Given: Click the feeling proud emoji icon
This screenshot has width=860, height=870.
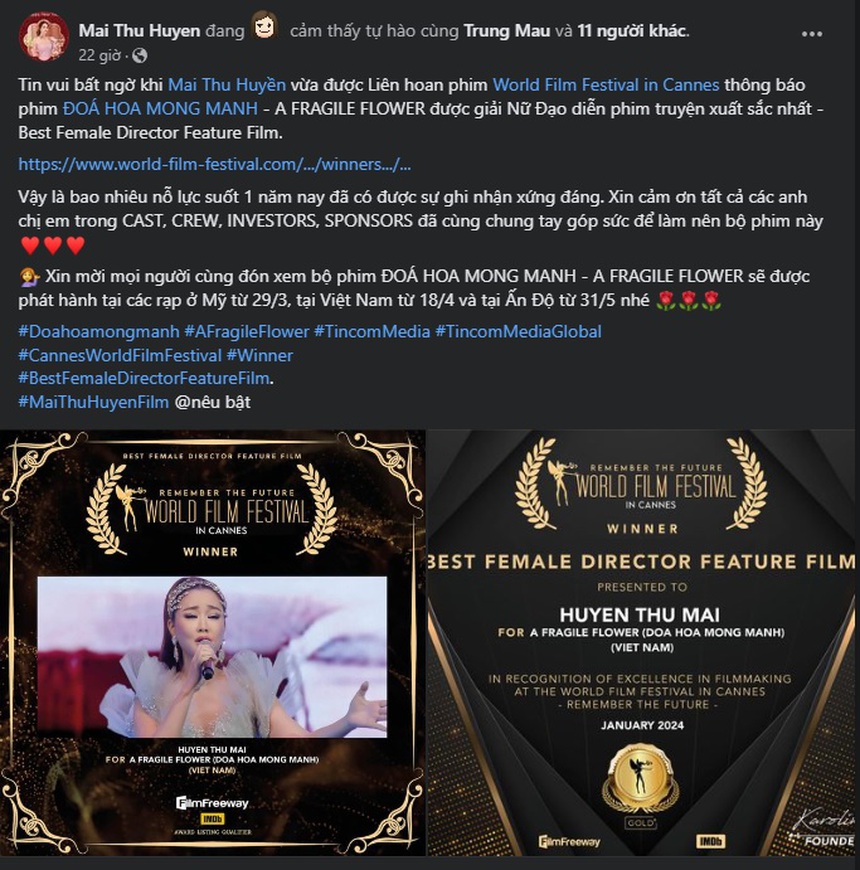Looking at the screenshot, I should [x=265, y=27].
